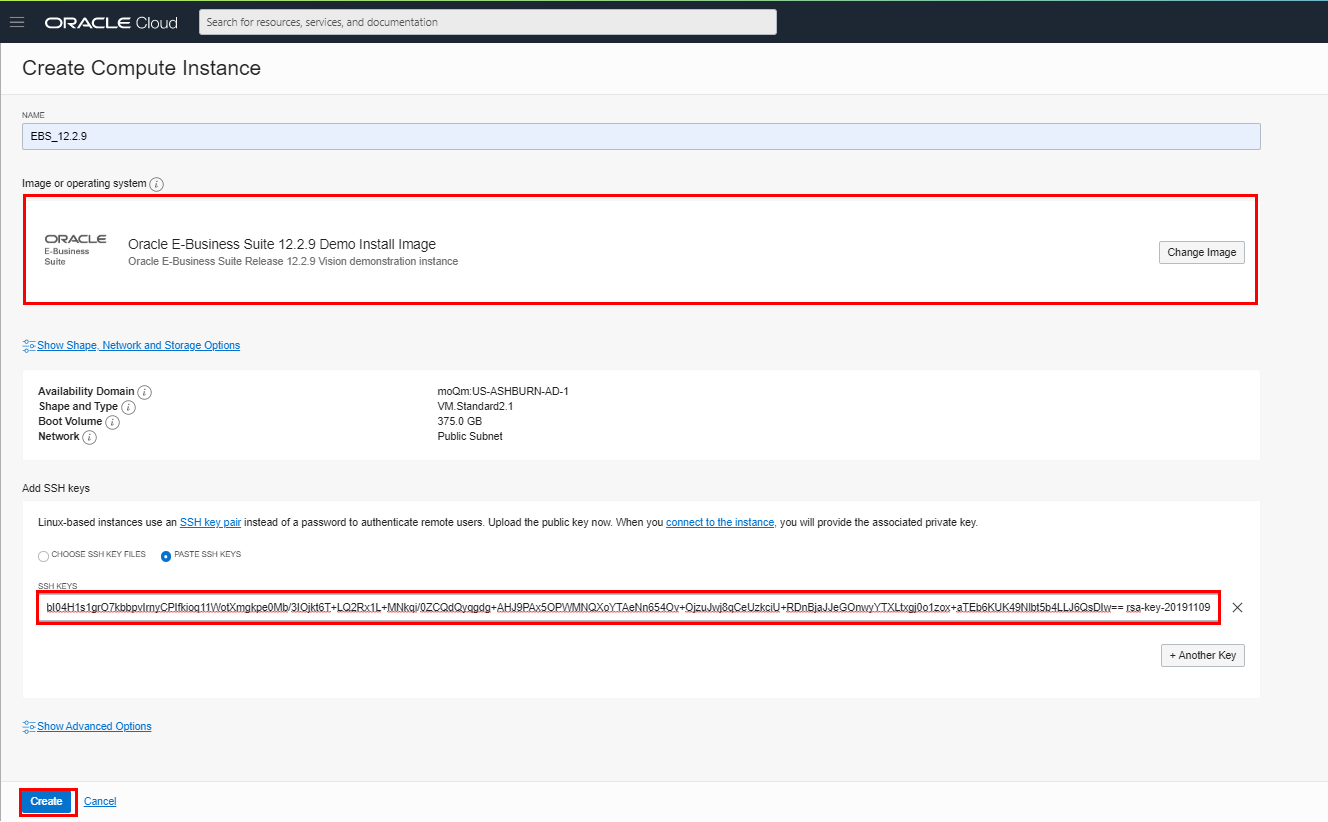The image size is (1328, 822).
Task: Click the moQm:US-ASHBURN-AD-1 value text
Action: 503,392
